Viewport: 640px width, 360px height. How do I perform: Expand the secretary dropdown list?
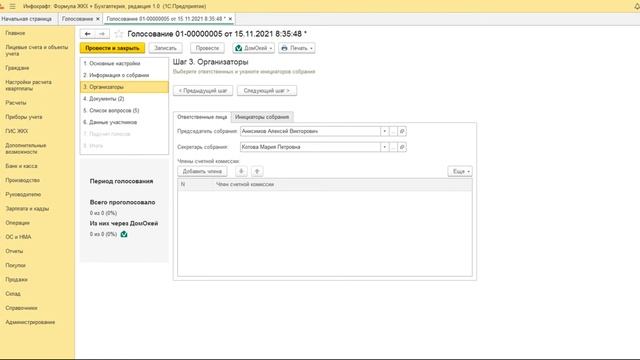[x=384, y=147]
